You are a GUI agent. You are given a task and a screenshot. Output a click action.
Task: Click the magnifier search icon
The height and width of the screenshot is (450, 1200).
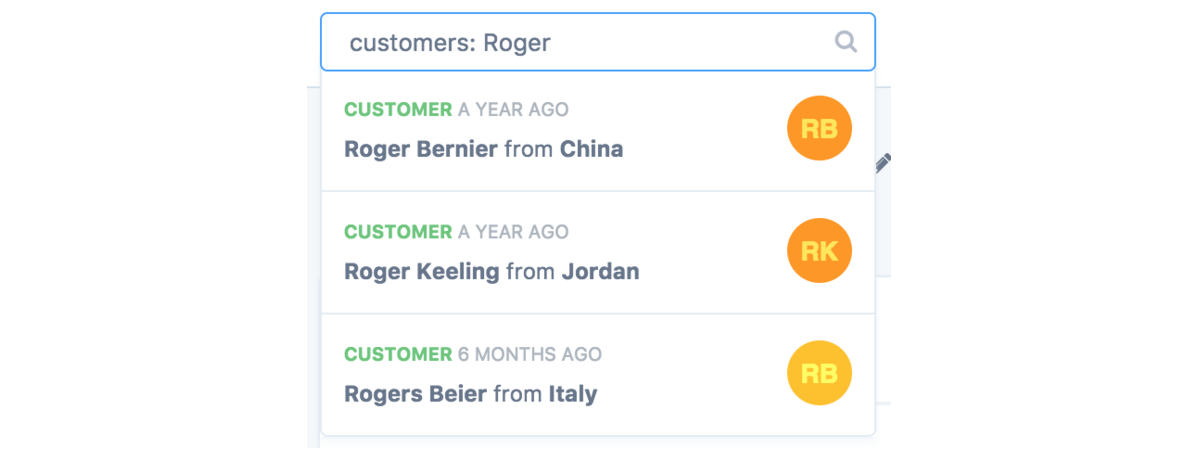coord(846,42)
